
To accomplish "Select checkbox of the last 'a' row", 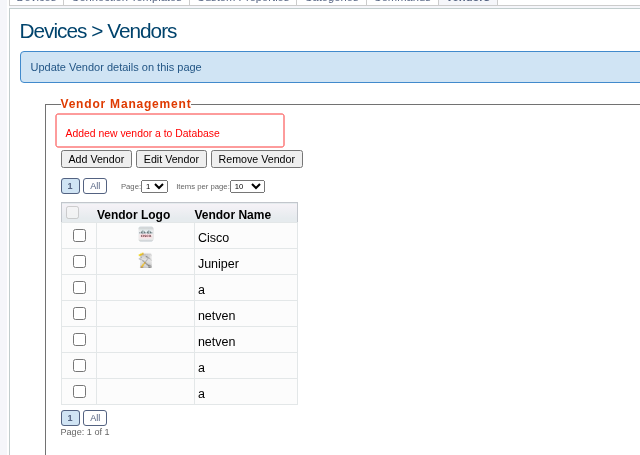I will pos(79,391).
